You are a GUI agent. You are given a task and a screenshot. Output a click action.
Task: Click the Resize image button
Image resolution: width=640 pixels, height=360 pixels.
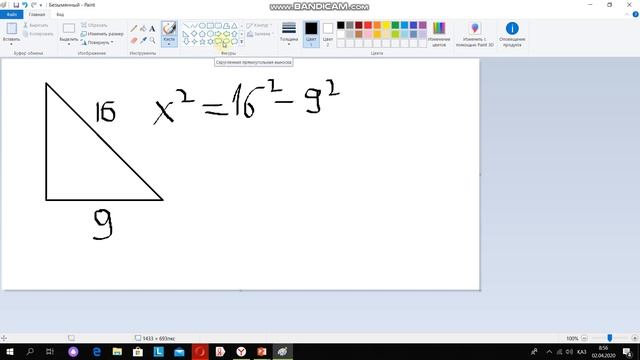coord(102,34)
